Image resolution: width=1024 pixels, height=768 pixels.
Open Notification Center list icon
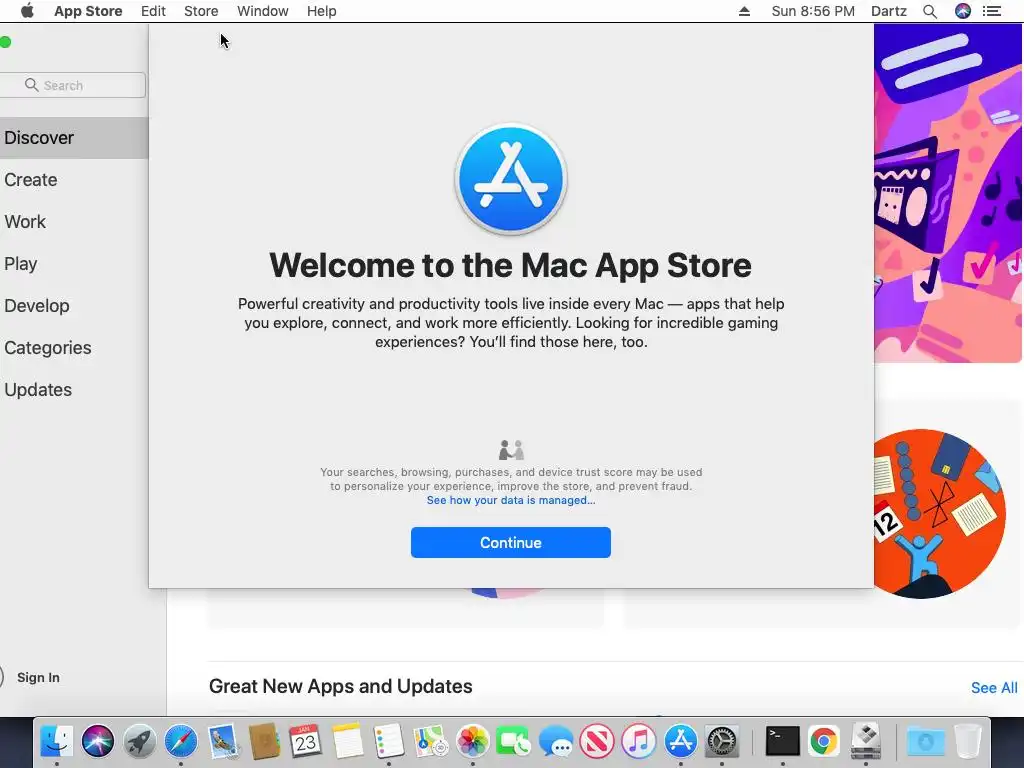point(992,11)
